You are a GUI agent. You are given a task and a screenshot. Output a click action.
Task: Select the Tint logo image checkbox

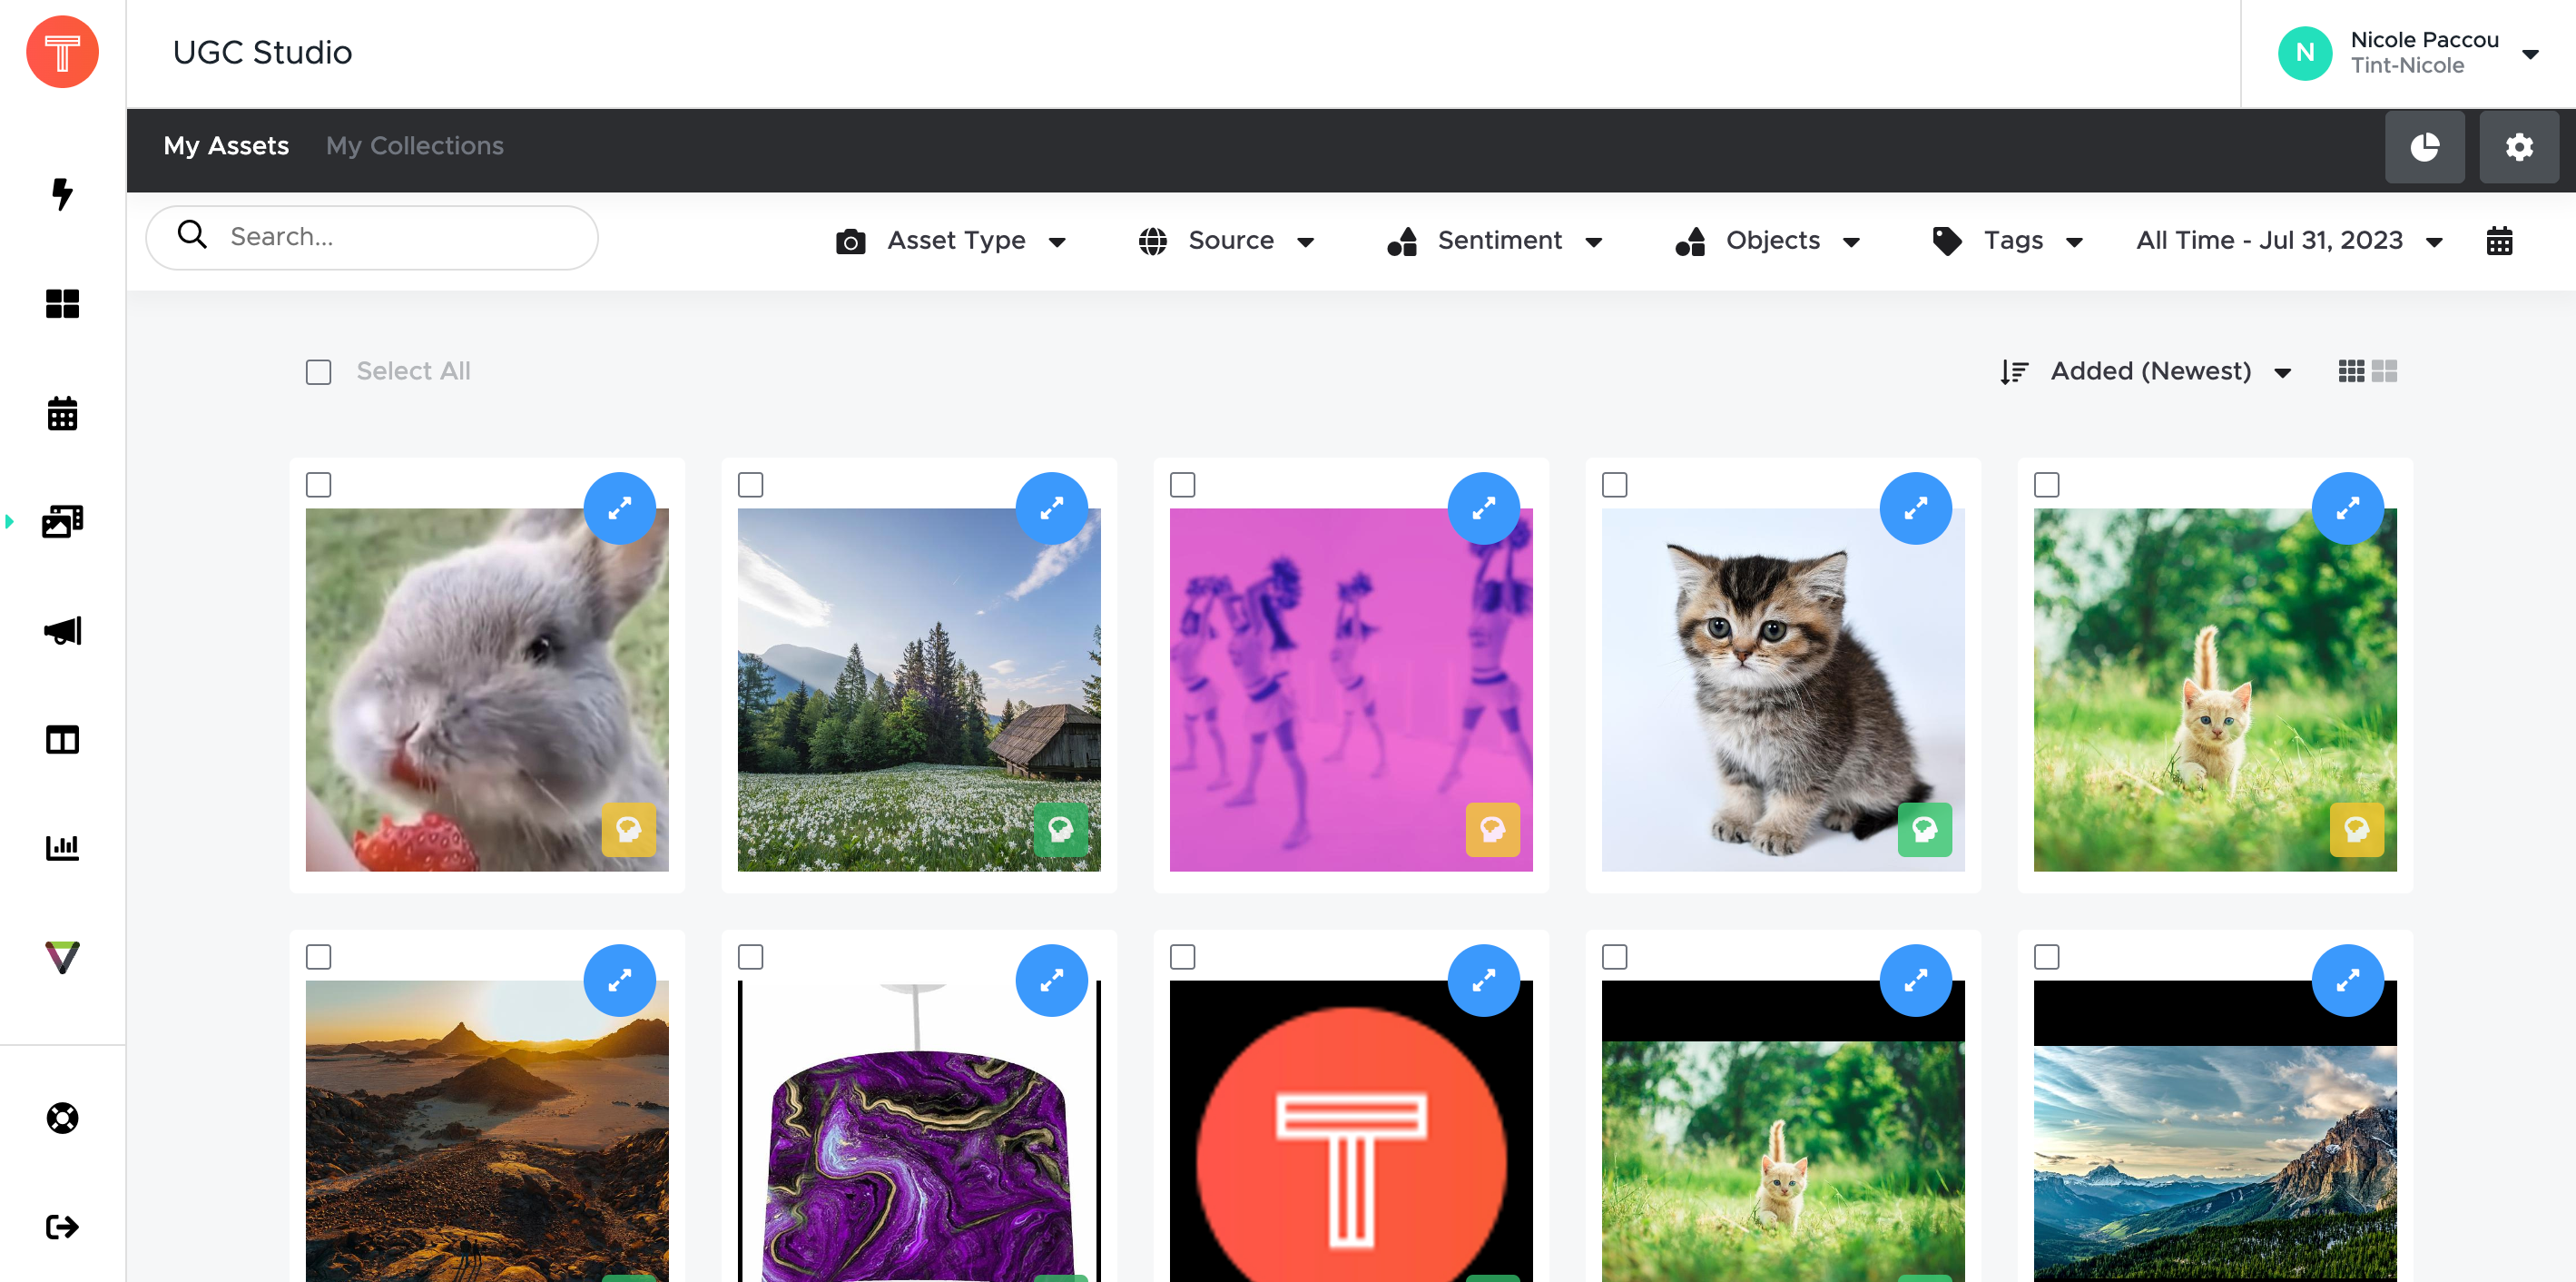coord(1183,957)
